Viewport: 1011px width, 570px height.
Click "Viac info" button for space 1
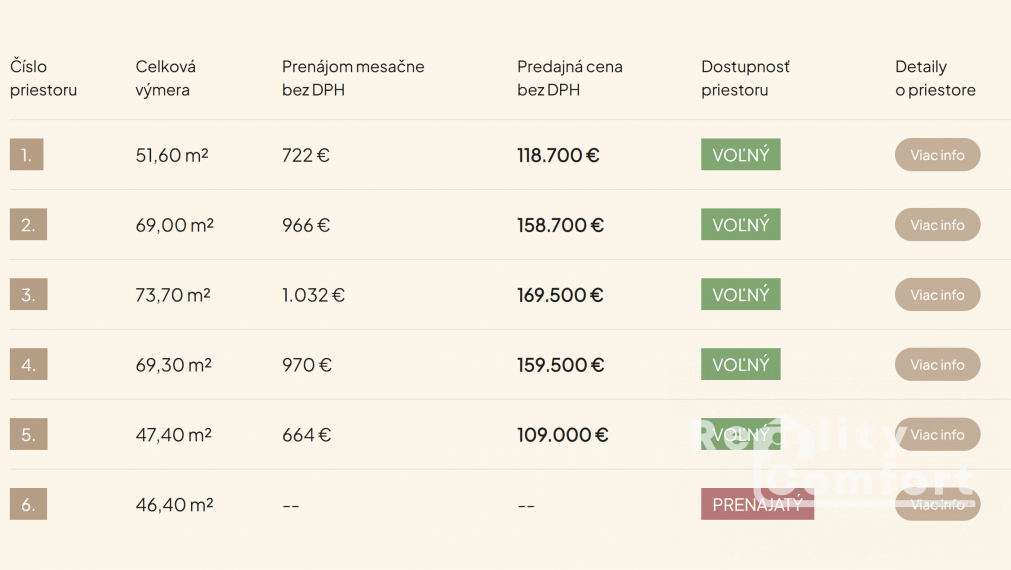pos(937,155)
